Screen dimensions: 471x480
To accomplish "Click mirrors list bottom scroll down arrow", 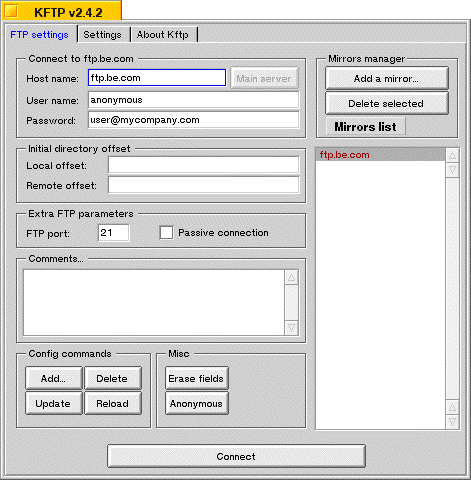I will click(452, 422).
